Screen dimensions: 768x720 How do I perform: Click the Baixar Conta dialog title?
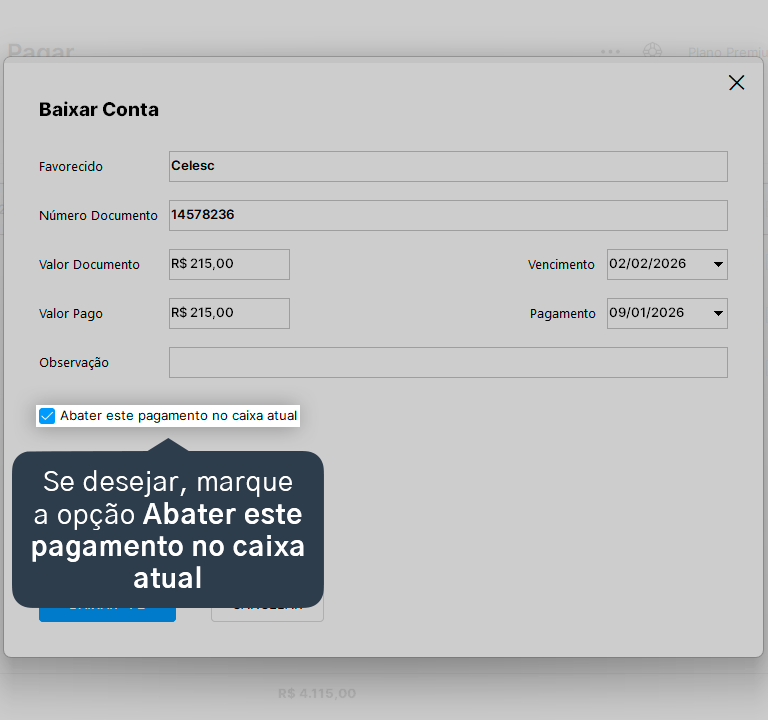click(x=99, y=109)
